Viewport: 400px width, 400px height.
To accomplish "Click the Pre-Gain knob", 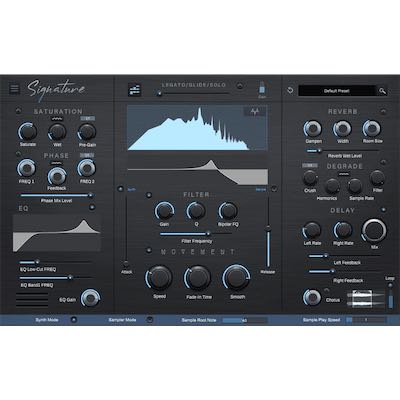I will (x=87, y=132).
